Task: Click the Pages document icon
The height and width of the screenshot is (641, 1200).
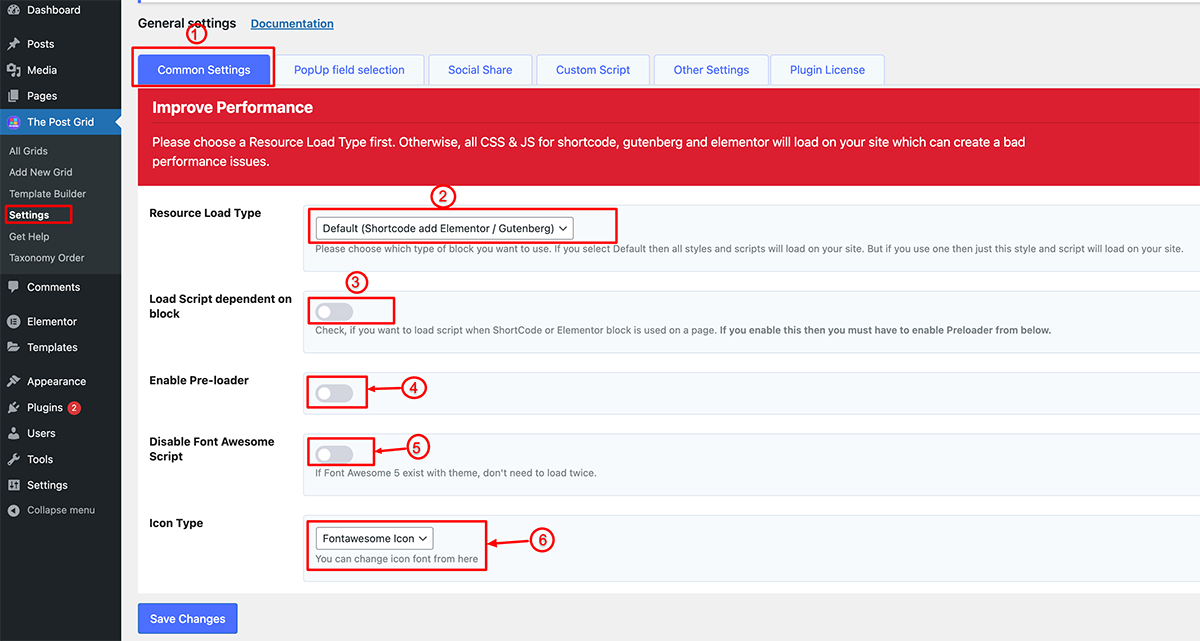Action: click(13, 96)
